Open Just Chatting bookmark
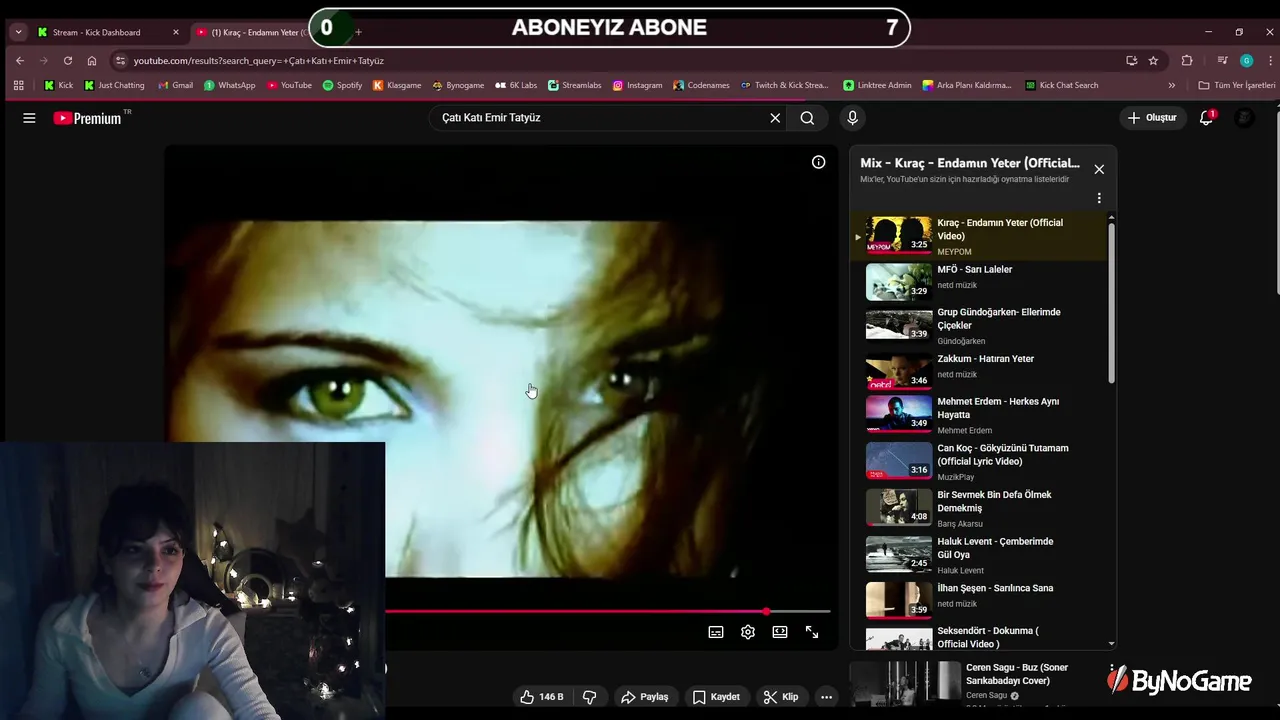Image resolution: width=1280 pixels, height=720 pixels. point(114,85)
